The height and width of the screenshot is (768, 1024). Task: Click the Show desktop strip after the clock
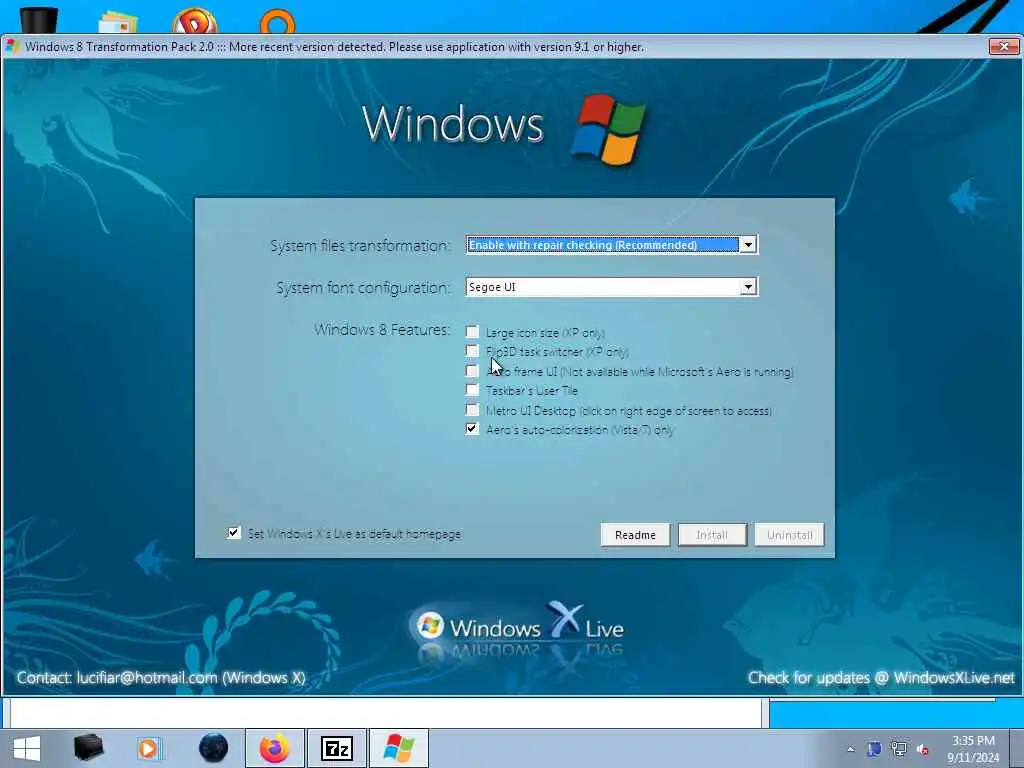click(x=1016, y=748)
